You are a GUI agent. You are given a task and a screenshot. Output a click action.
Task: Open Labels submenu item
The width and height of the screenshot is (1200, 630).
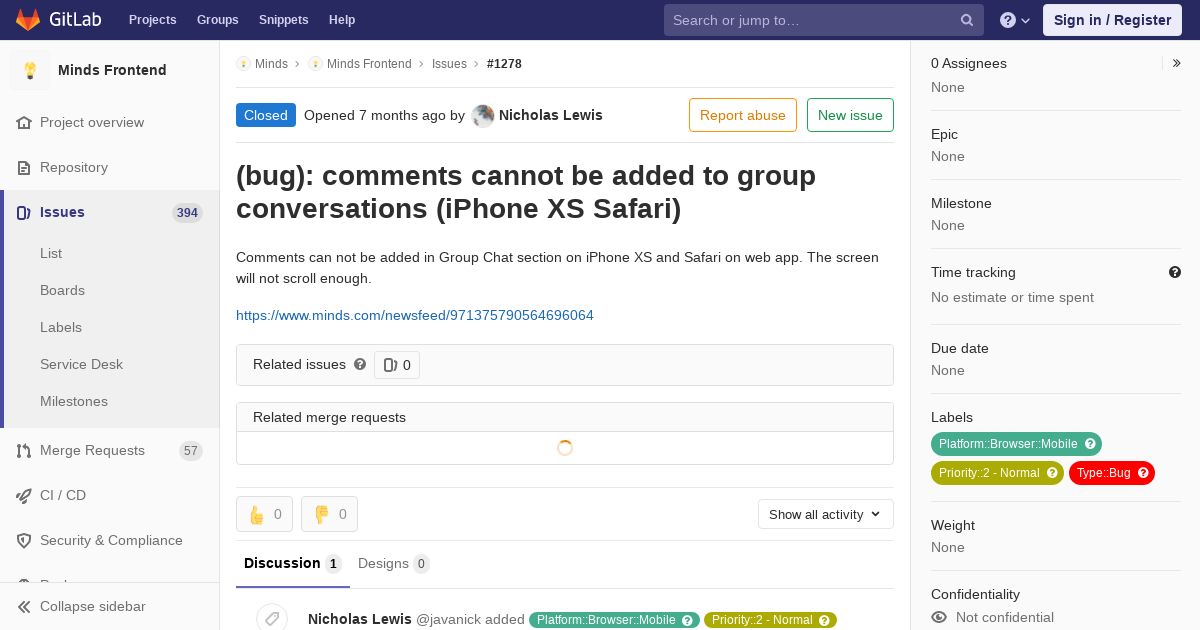(61, 327)
